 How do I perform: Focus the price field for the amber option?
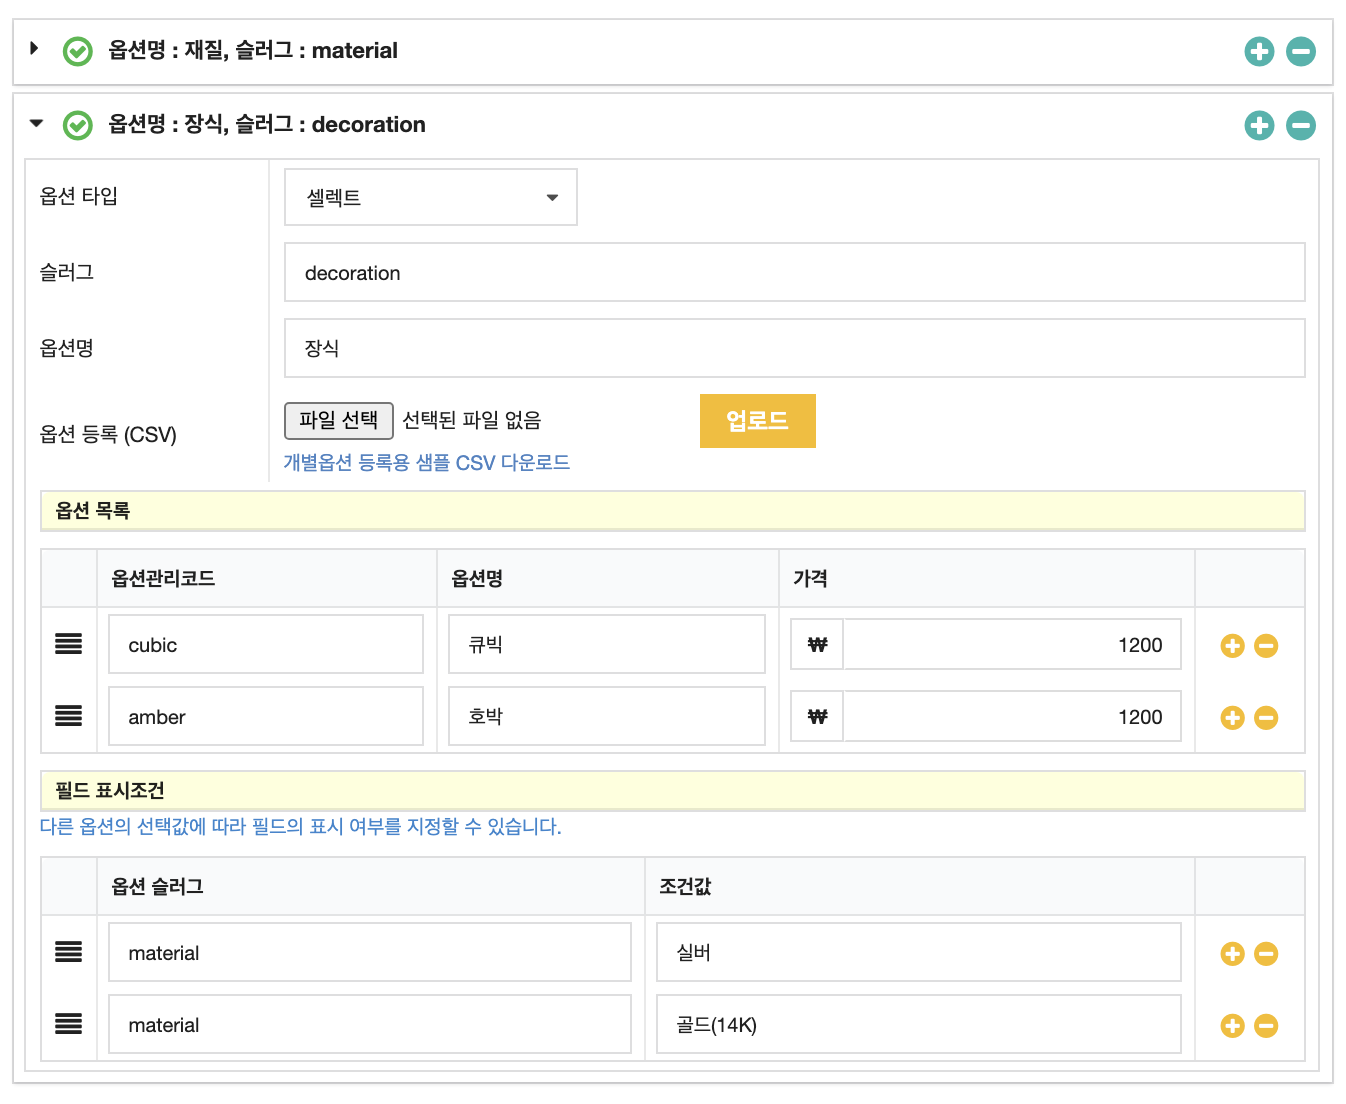pyautogui.click(x=1011, y=717)
